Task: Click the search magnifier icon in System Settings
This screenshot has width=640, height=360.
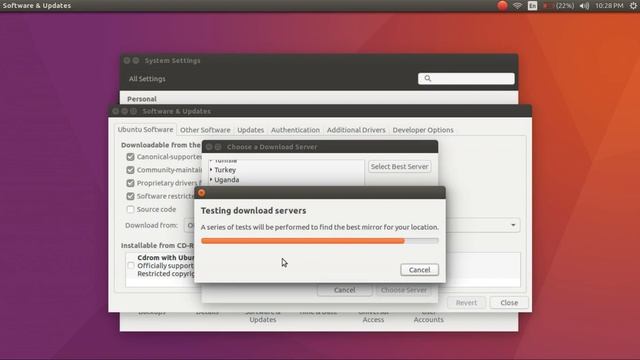Action: (427, 78)
